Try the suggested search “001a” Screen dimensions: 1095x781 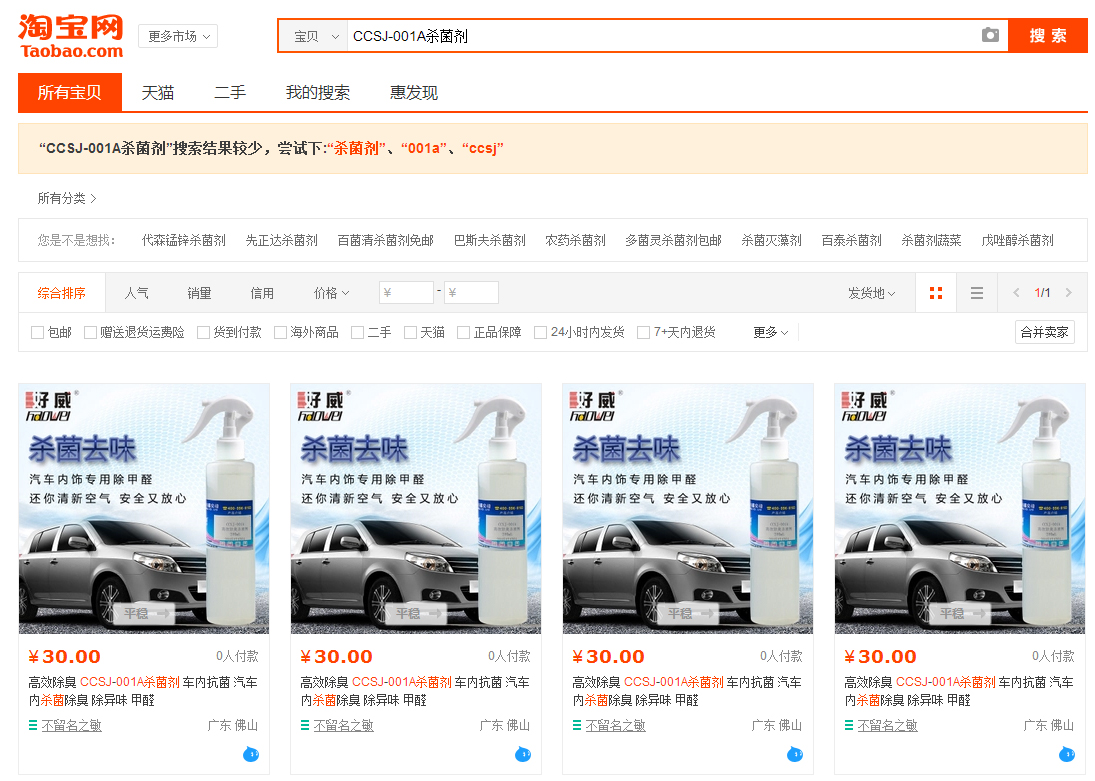pyautogui.click(x=424, y=148)
